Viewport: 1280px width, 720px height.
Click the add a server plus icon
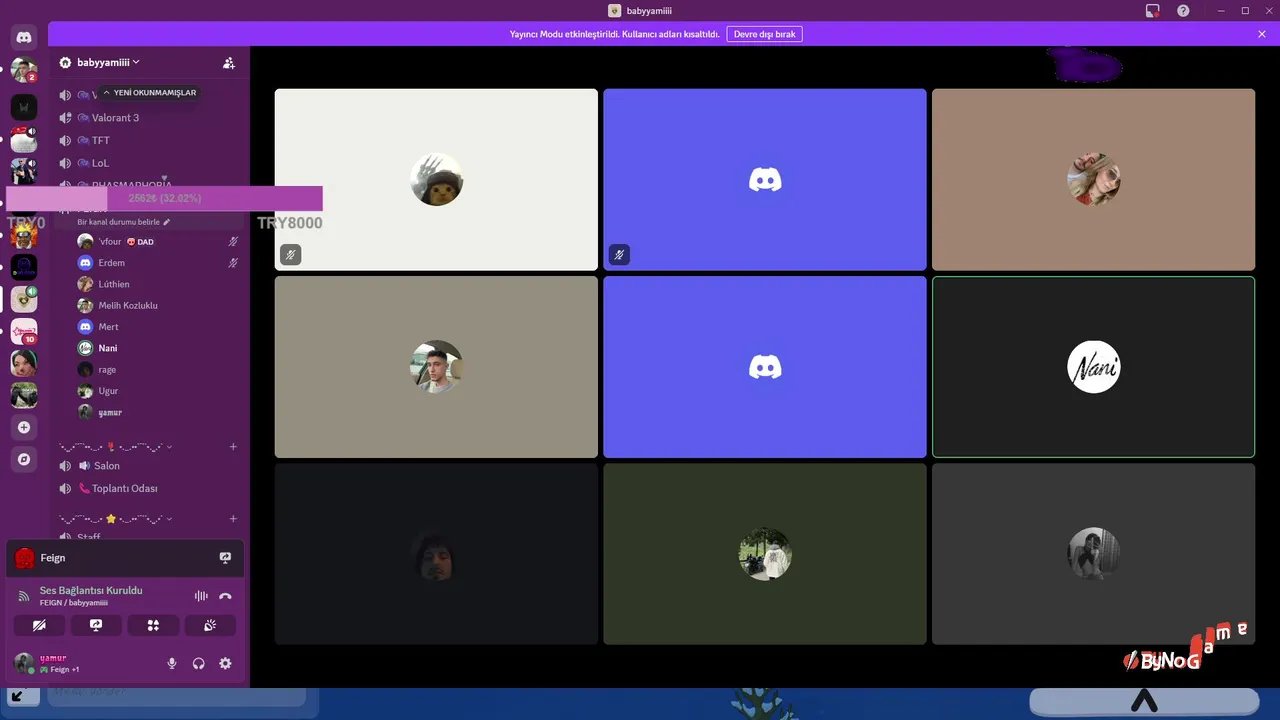(24, 427)
